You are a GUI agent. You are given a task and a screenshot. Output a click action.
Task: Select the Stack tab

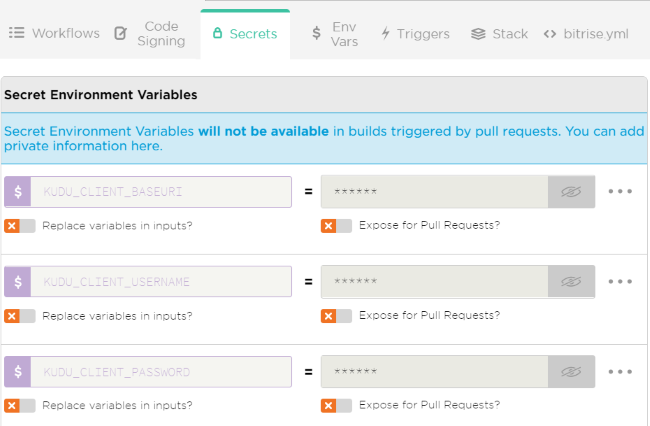499,34
